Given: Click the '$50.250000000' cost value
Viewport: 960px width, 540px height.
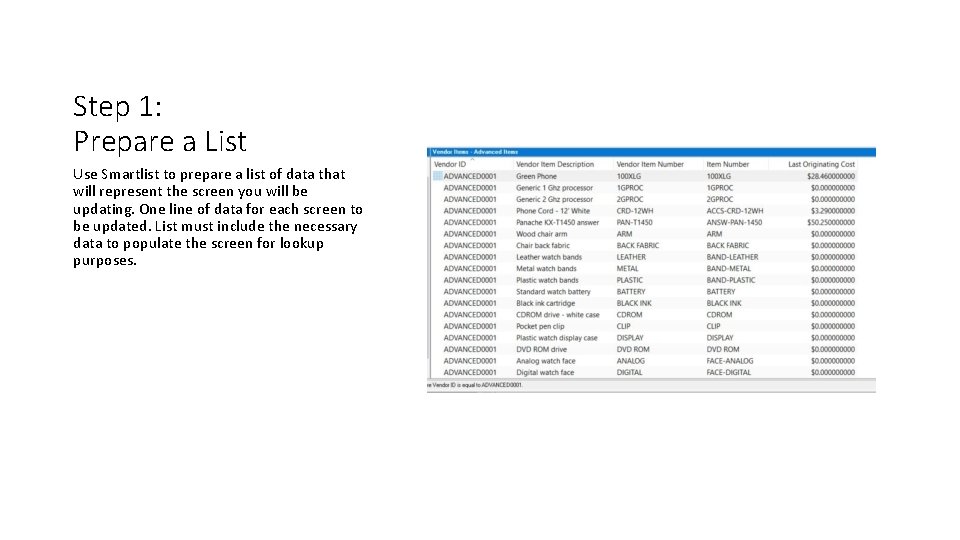Looking at the screenshot, I should point(831,223).
